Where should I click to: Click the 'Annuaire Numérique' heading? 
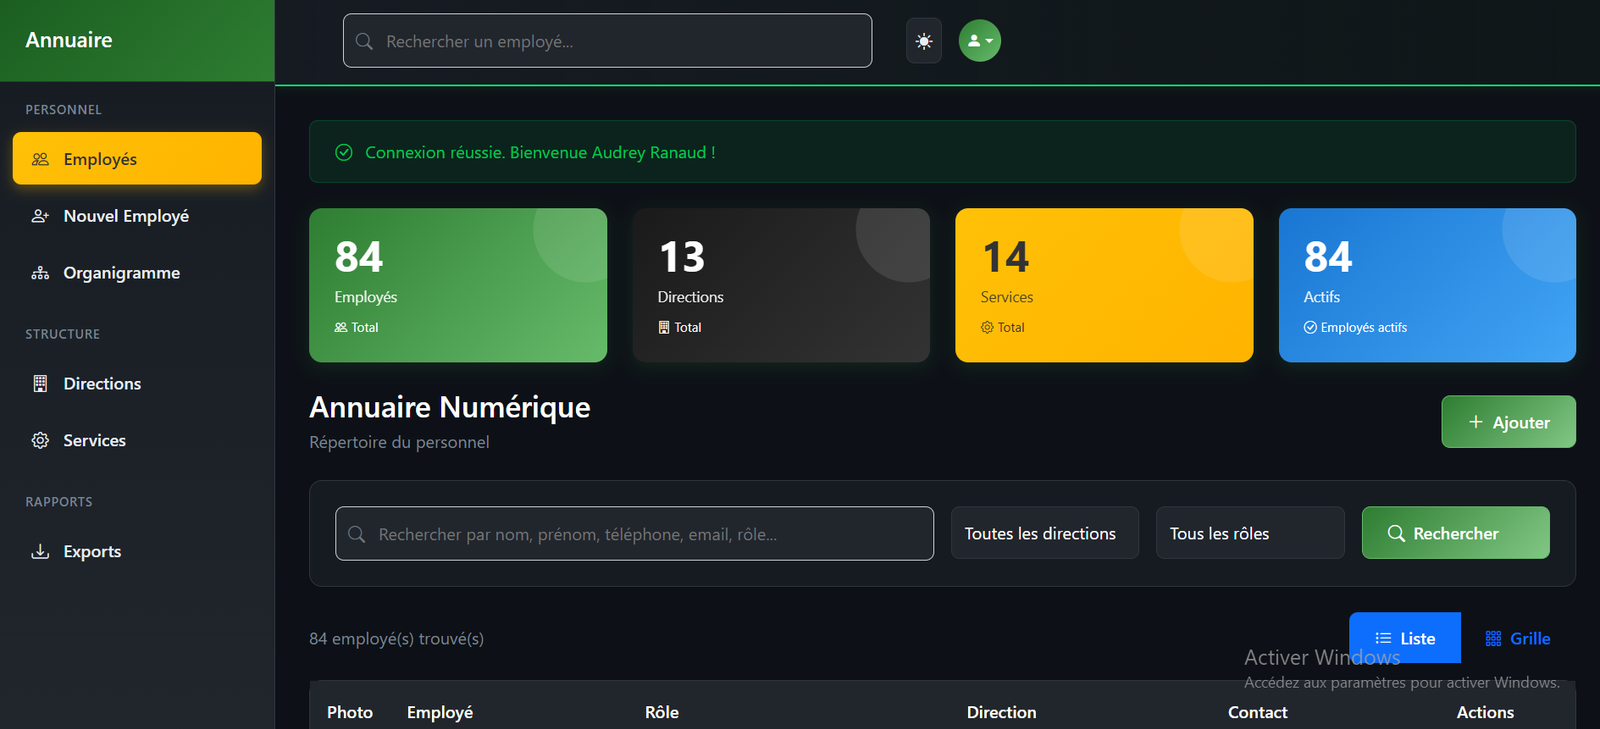[450, 407]
